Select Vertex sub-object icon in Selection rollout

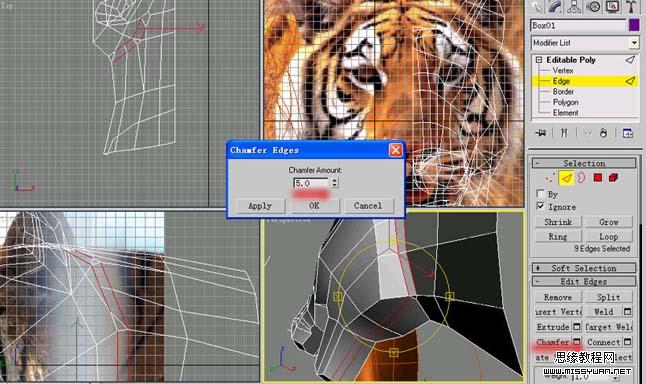click(x=550, y=178)
